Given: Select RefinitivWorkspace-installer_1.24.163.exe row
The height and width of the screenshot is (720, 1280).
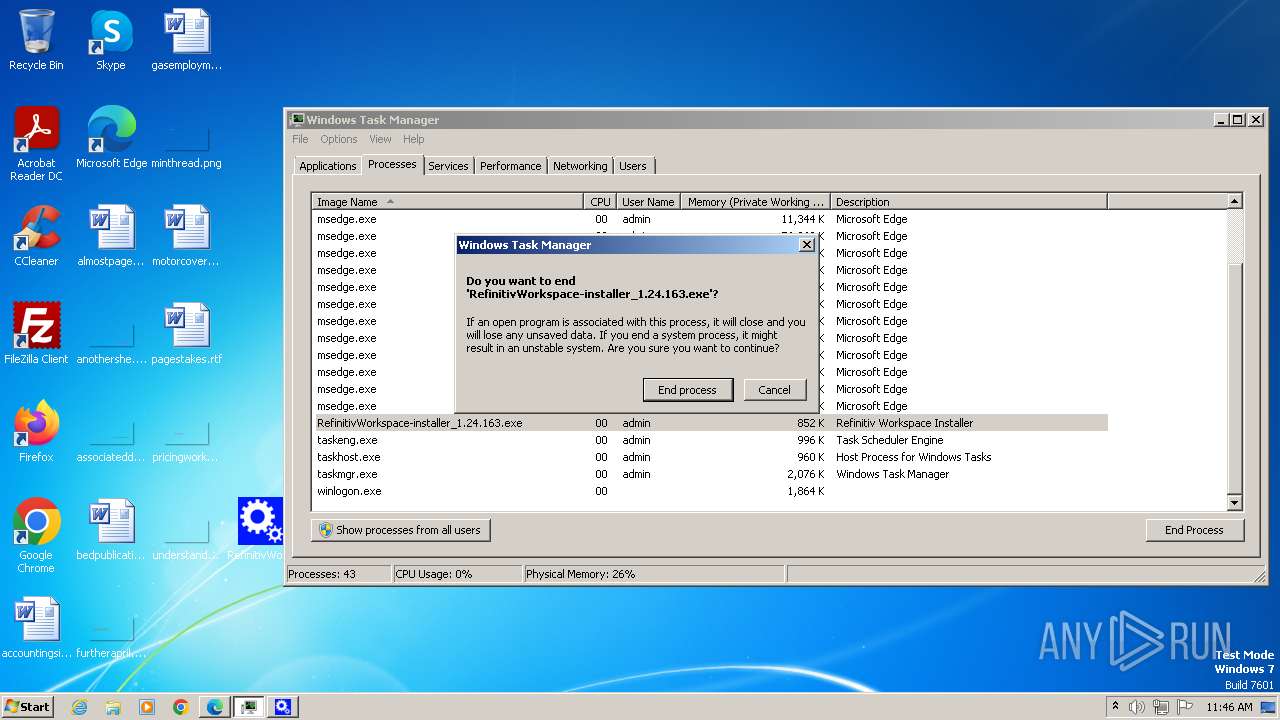Looking at the screenshot, I should click(710, 423).
